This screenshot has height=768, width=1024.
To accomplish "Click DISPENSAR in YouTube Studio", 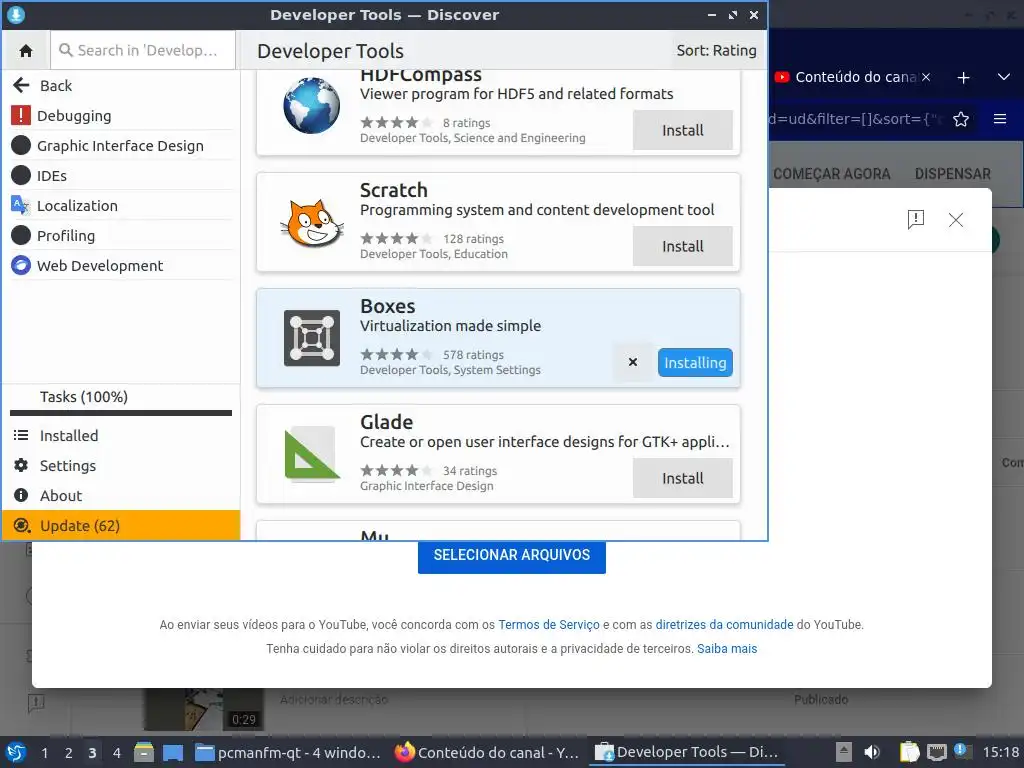I will point(953,174).
